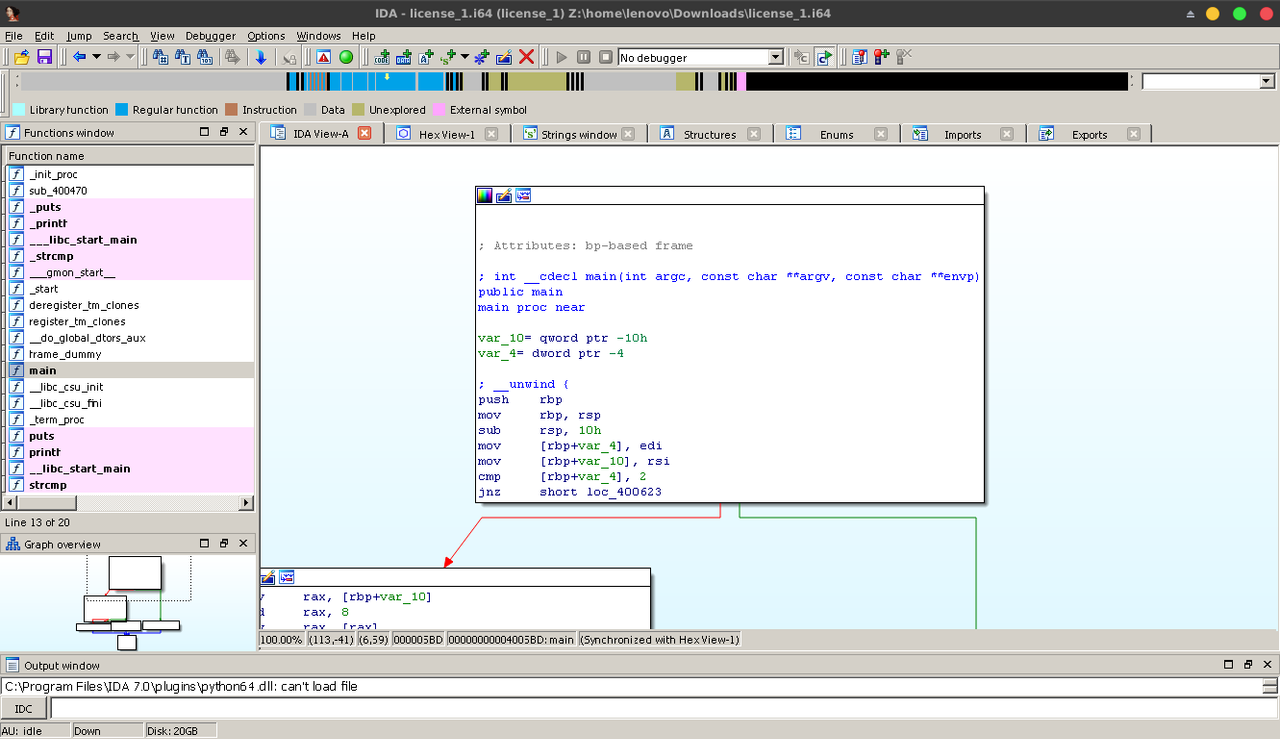
Task: Switch to Enums tab
Action: click(x=836, y=134)
